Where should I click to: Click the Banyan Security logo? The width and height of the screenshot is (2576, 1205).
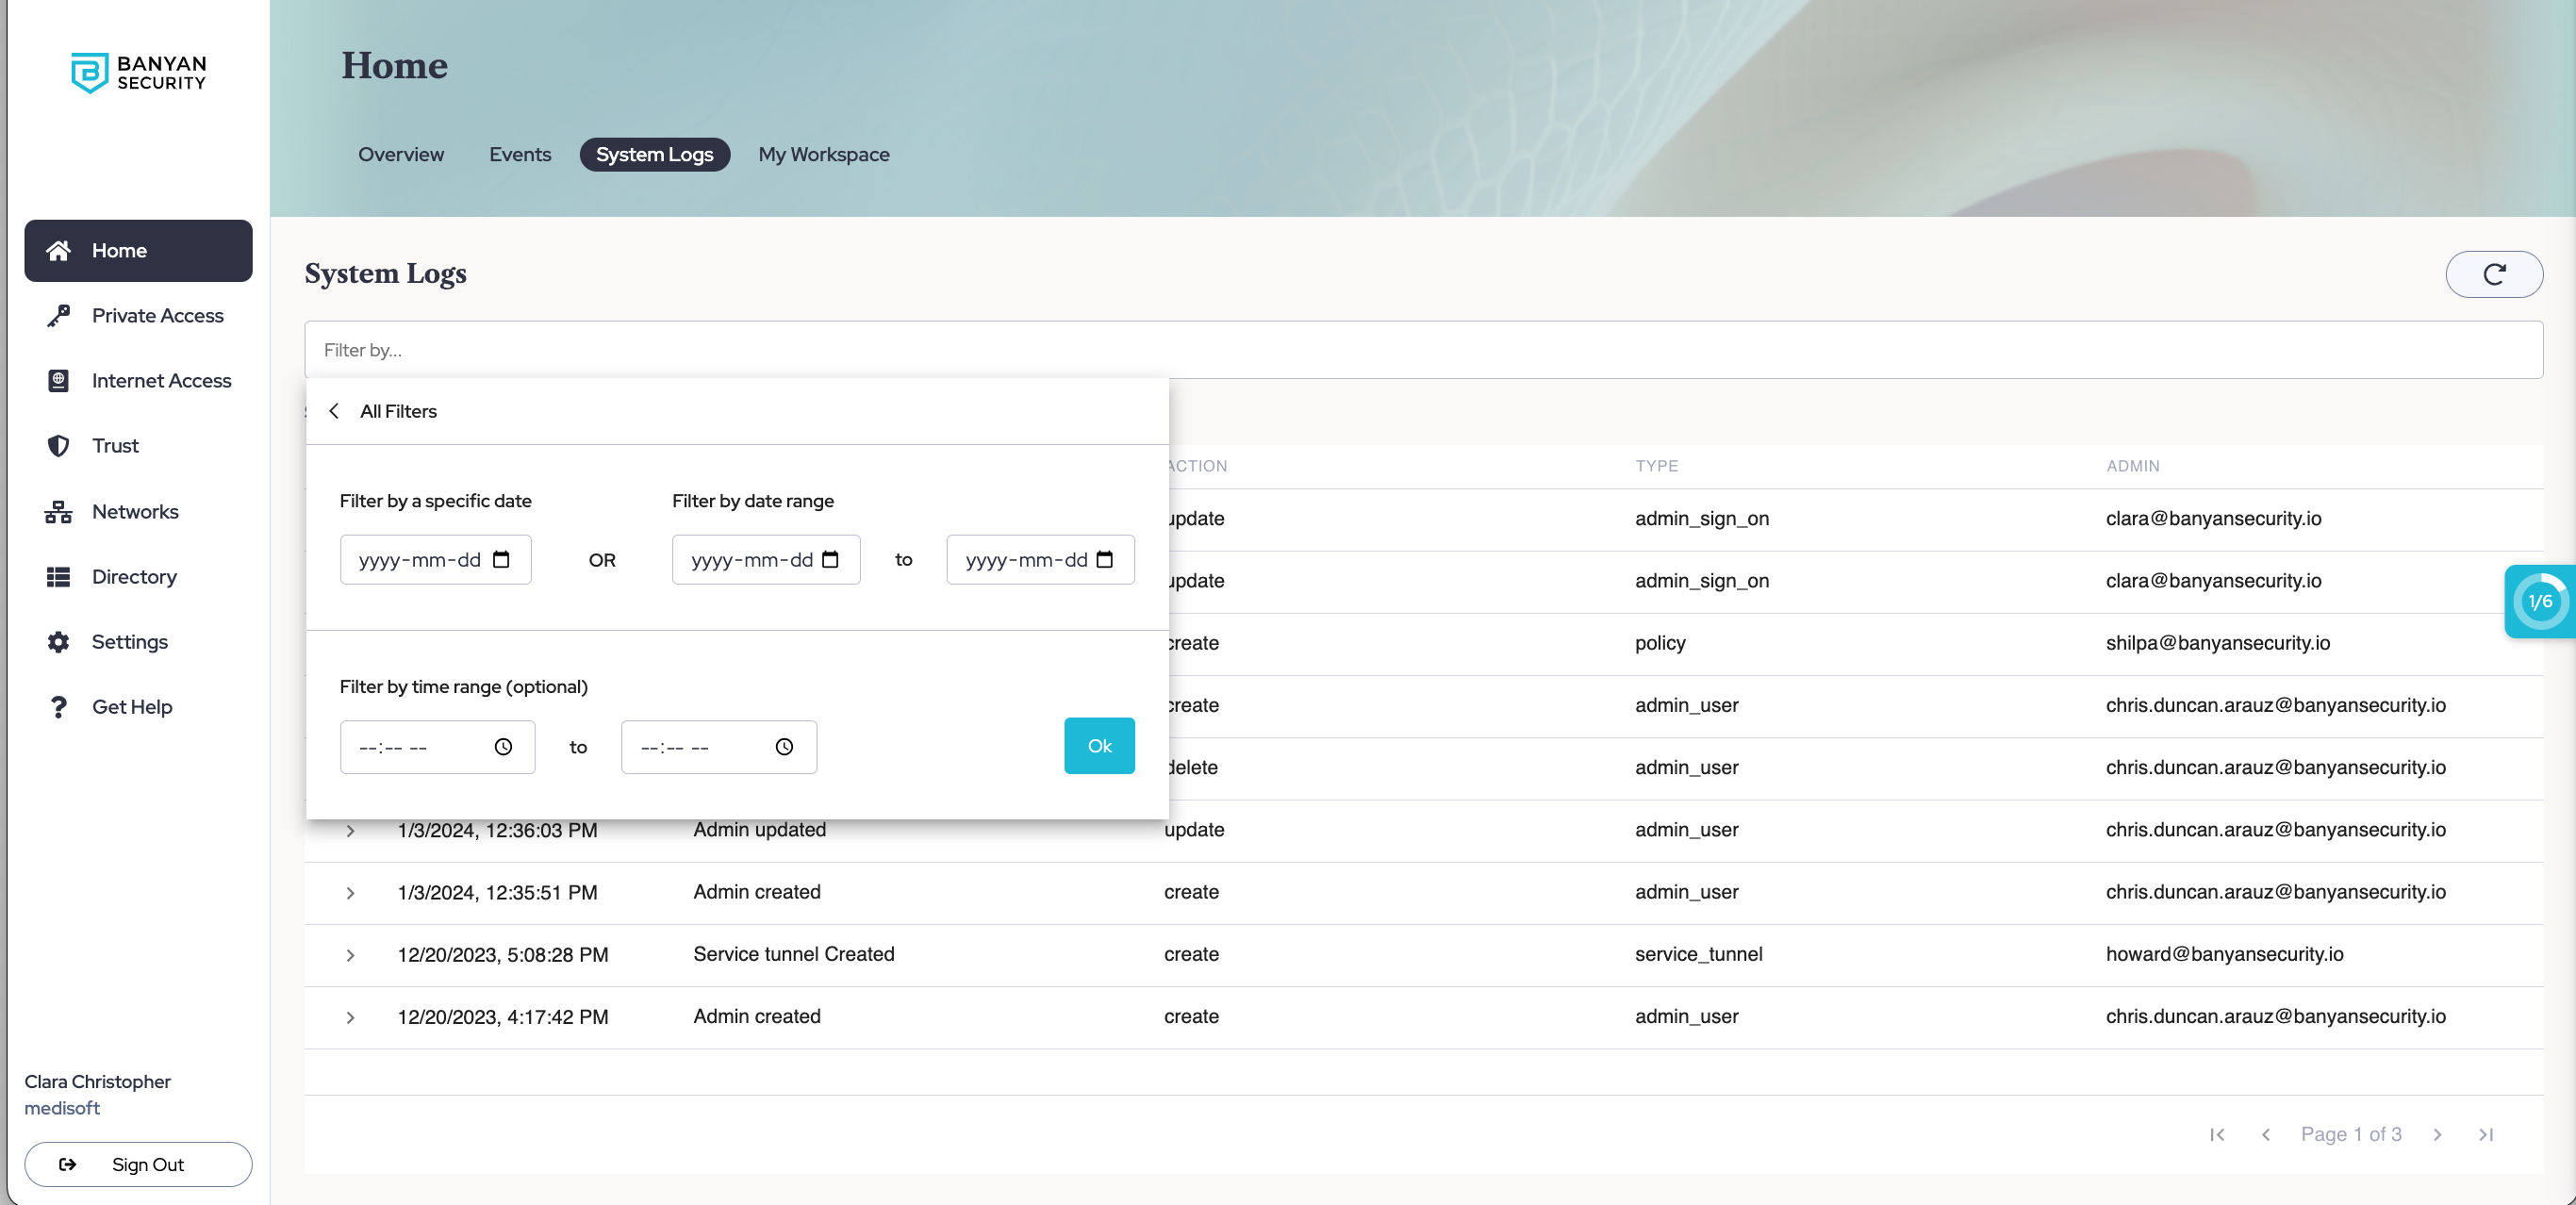(138, 73)
